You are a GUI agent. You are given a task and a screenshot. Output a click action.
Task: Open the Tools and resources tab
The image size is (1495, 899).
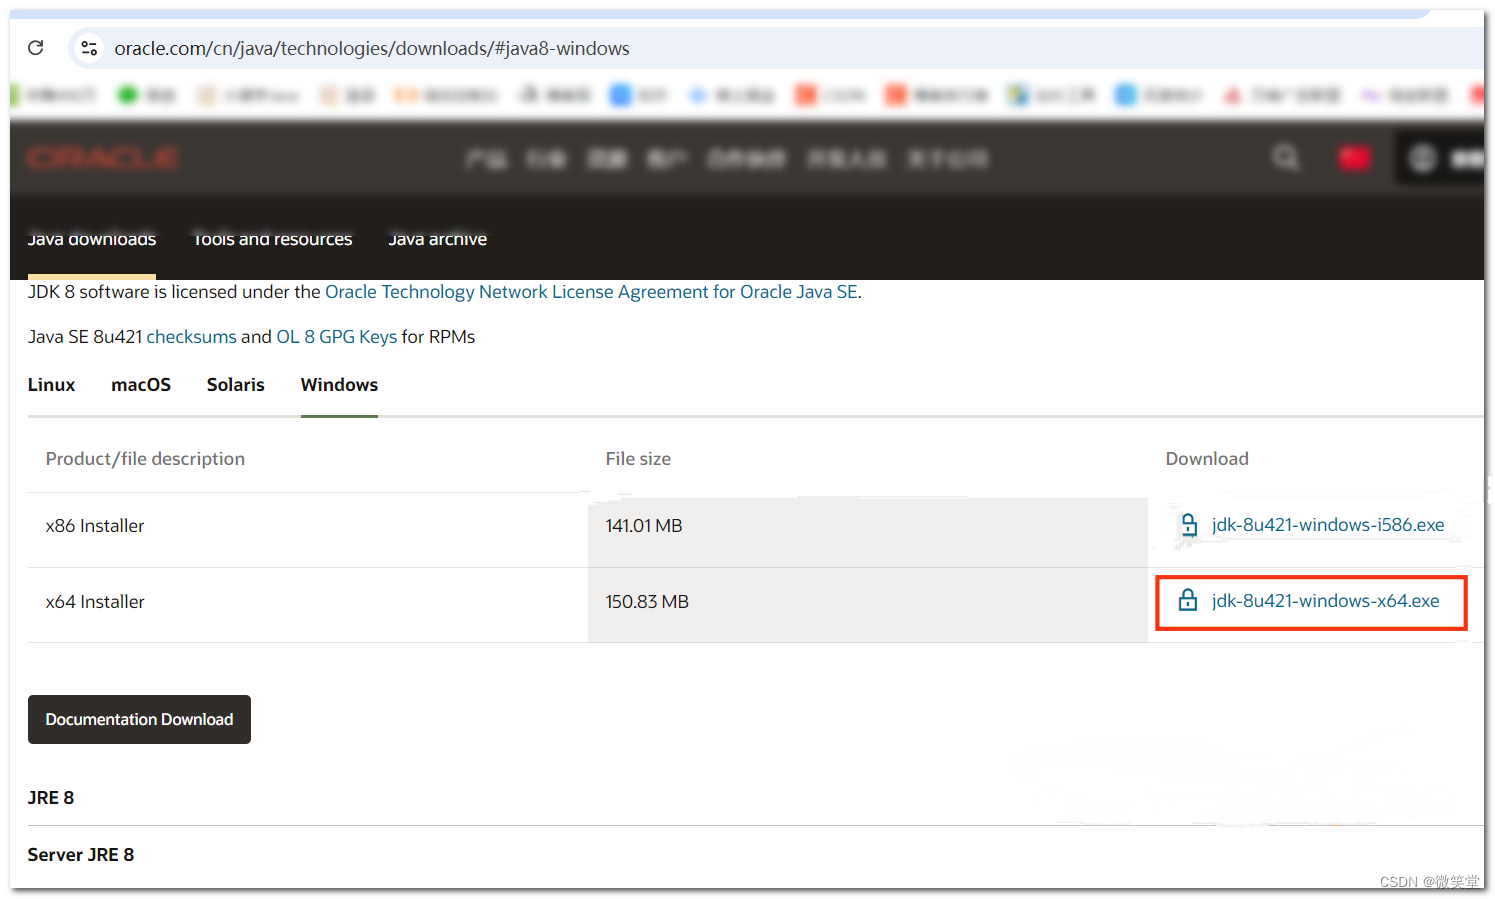tap(273, 240)
